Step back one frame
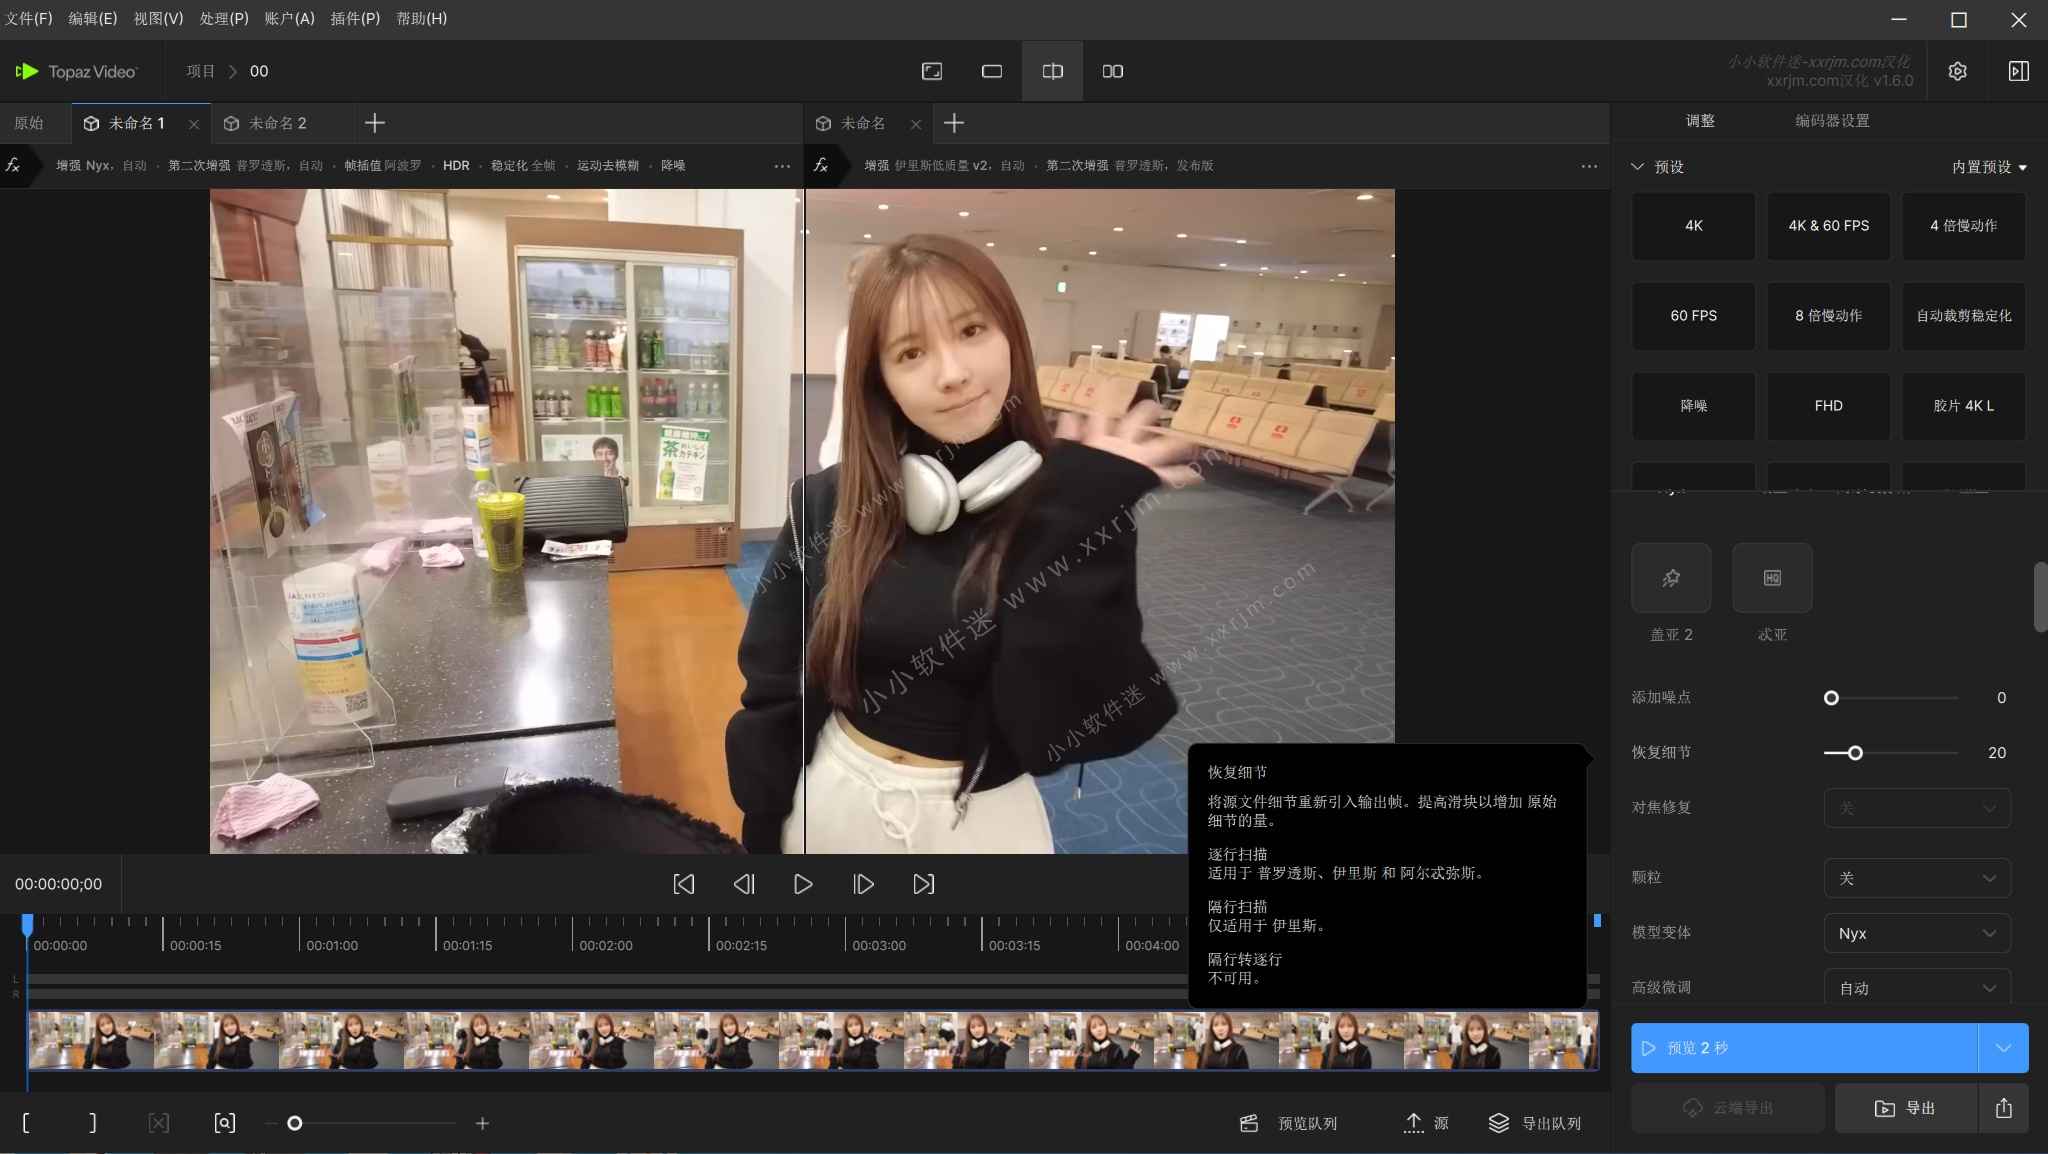 [744, 884]
